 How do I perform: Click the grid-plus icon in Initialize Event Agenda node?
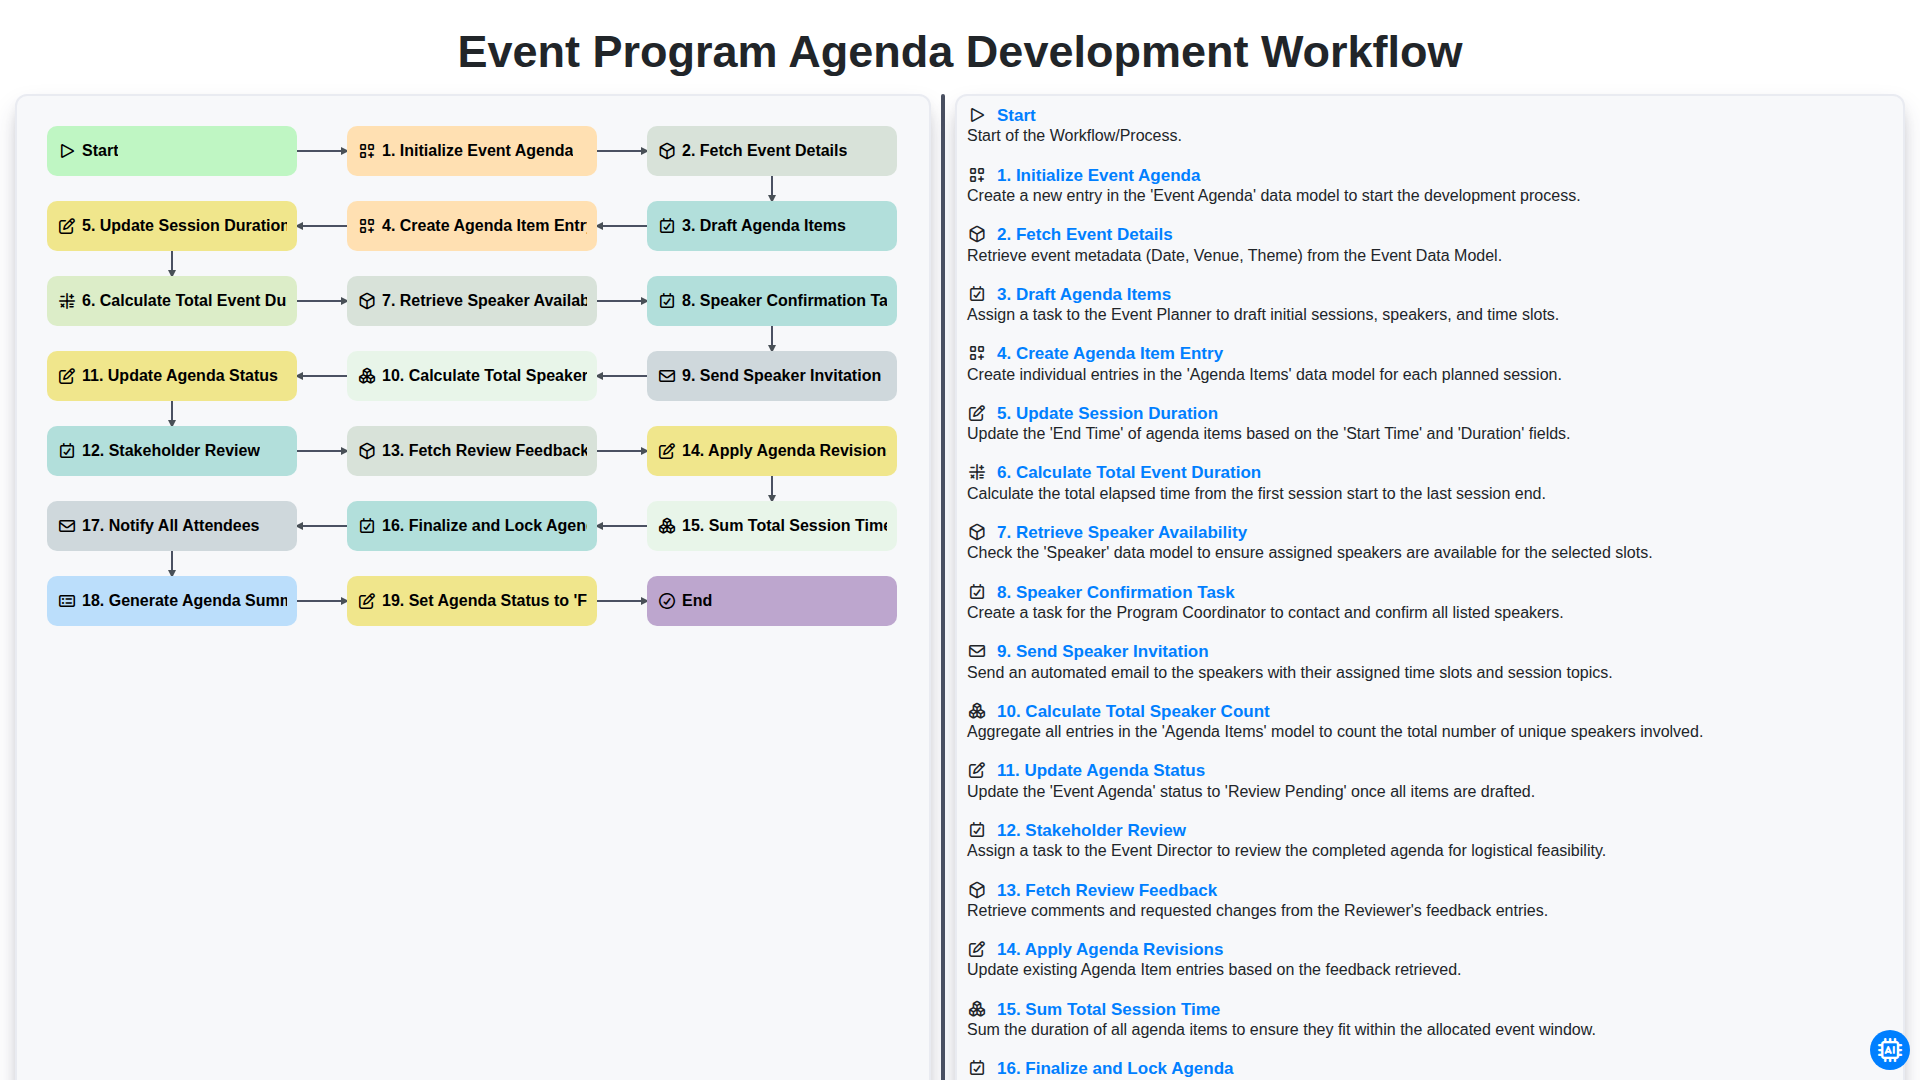[x=367, y=151]
